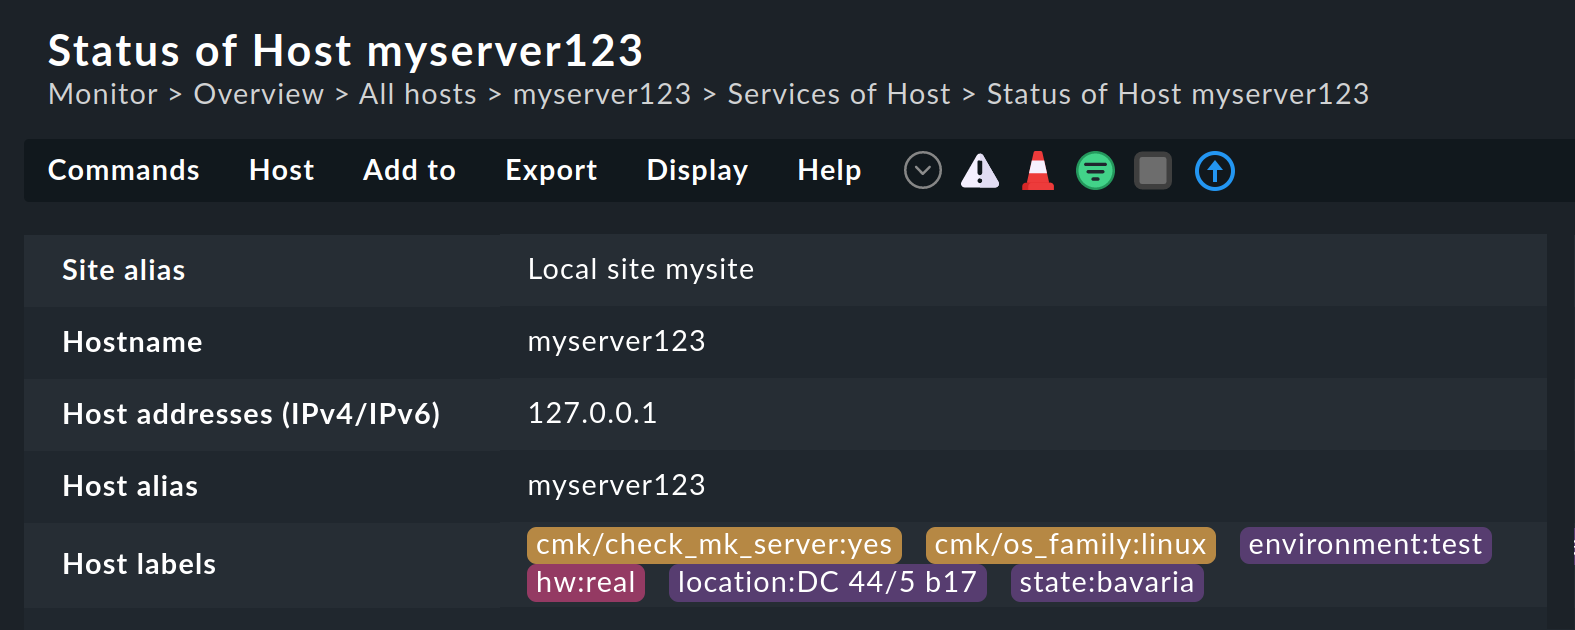This screenshot has height=630, width=1575.
Task: Click the cmk/os_family:linux label
Action: pyautogui.click(x=1071, y=545)
